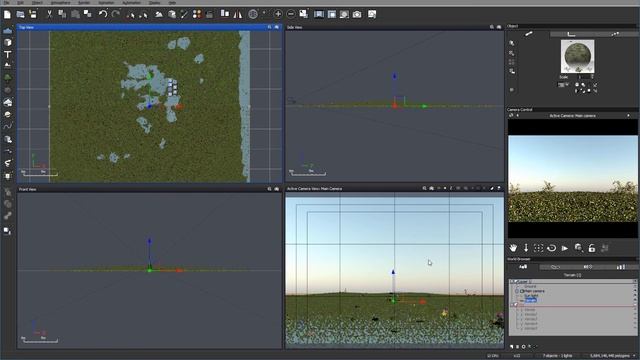Image resolution: width=640 pixels, height=360 pixels.
Task: Click the play arrow in Camera Control
Action: click(565, 248)
